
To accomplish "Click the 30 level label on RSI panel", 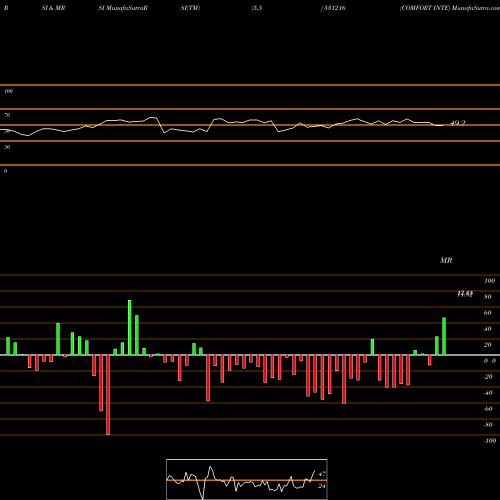I will coord(7,147).
